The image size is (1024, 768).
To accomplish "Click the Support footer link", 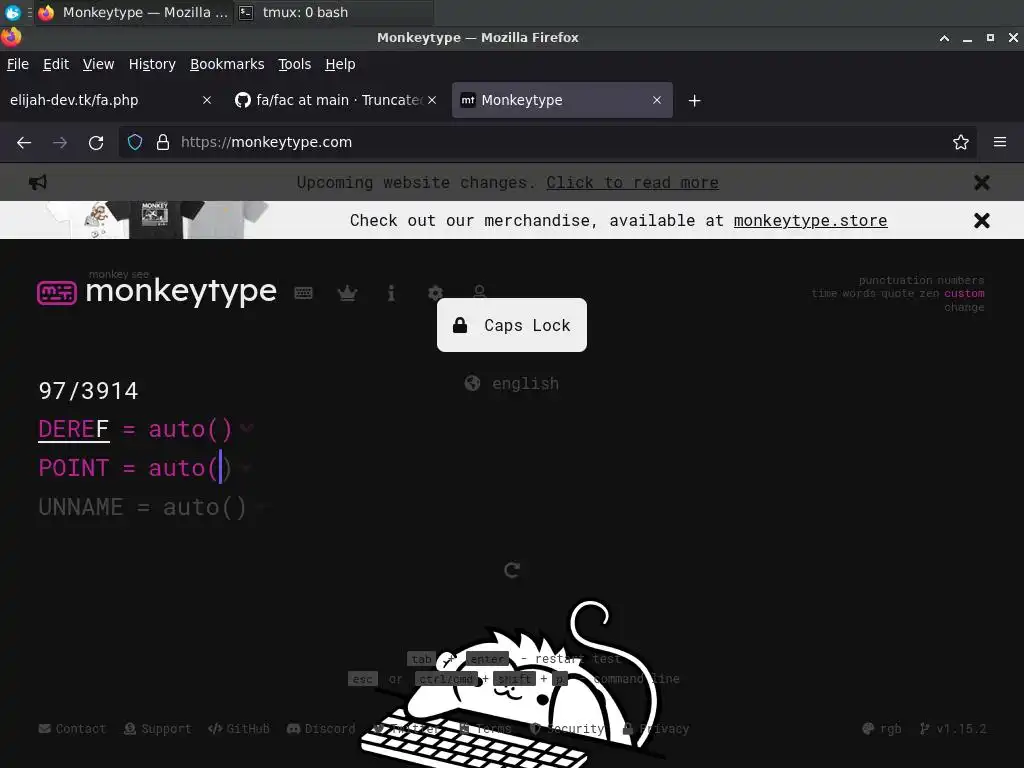I will [x=157, y=729].
